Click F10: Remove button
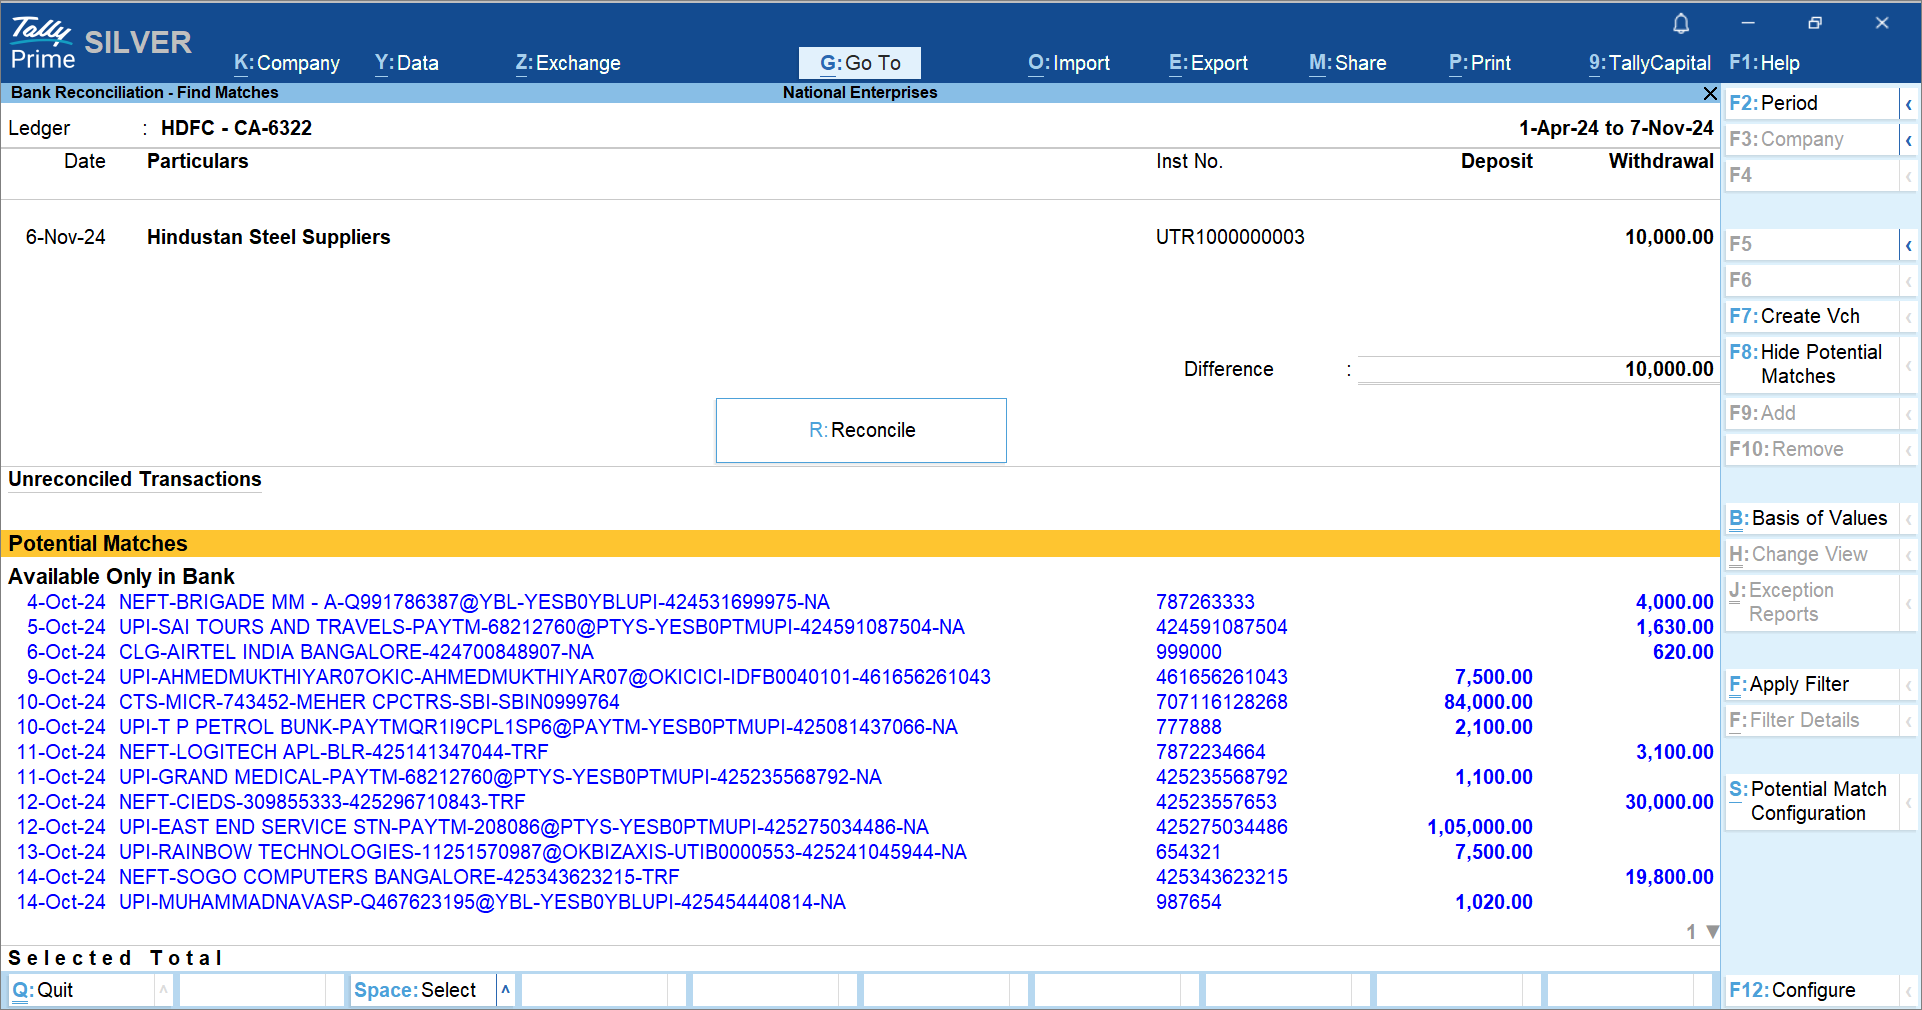1922x1010 pixels. (1812, 450)
